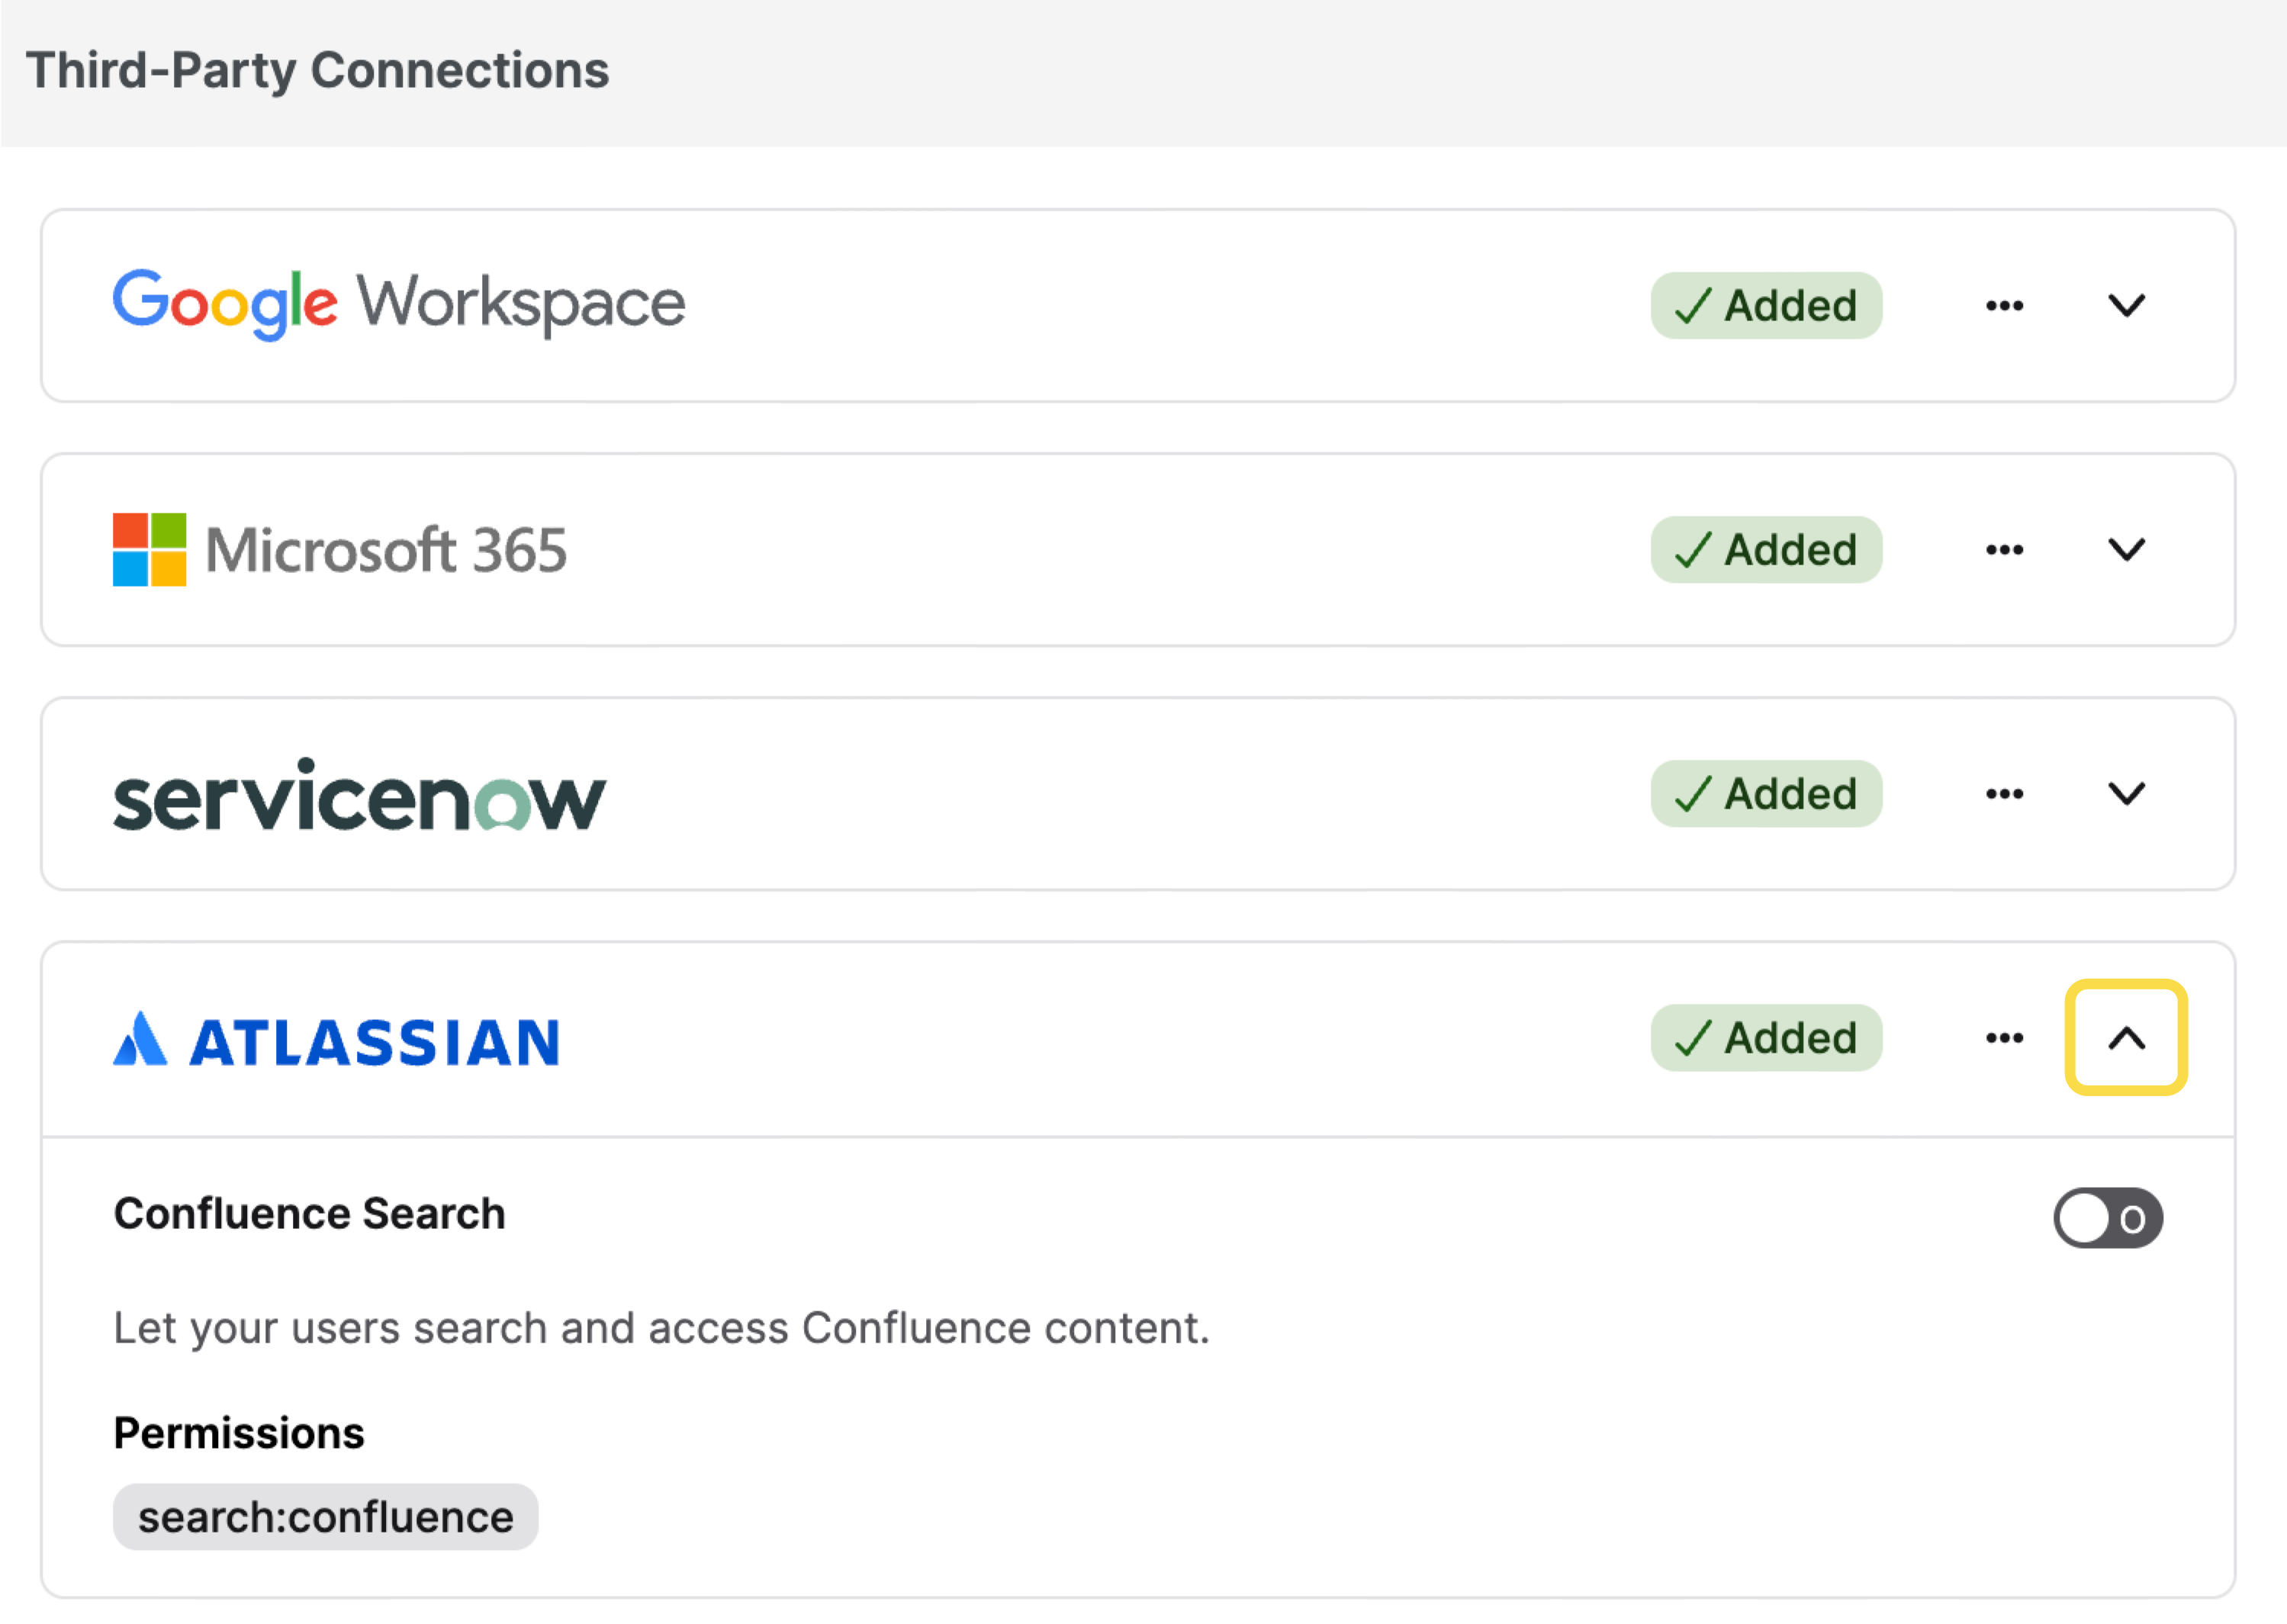Click the Third-Party Connections heading

coord(318,71)
